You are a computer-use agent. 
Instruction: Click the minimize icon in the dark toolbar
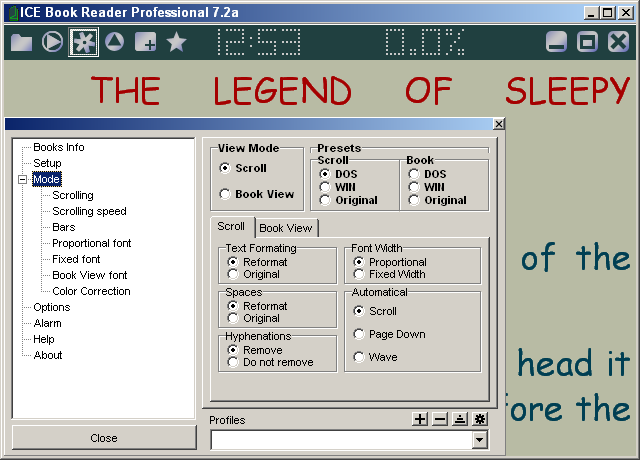point(556,42)
